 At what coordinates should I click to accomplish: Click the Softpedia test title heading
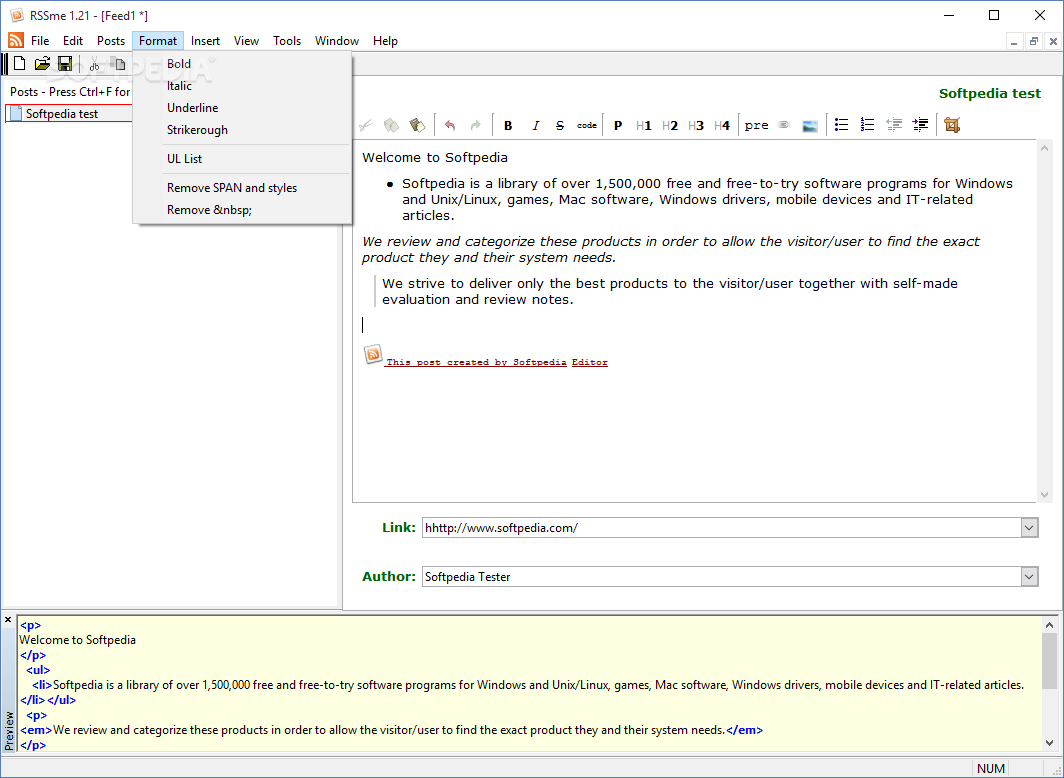pyautogui.click(x=989, y=94)
